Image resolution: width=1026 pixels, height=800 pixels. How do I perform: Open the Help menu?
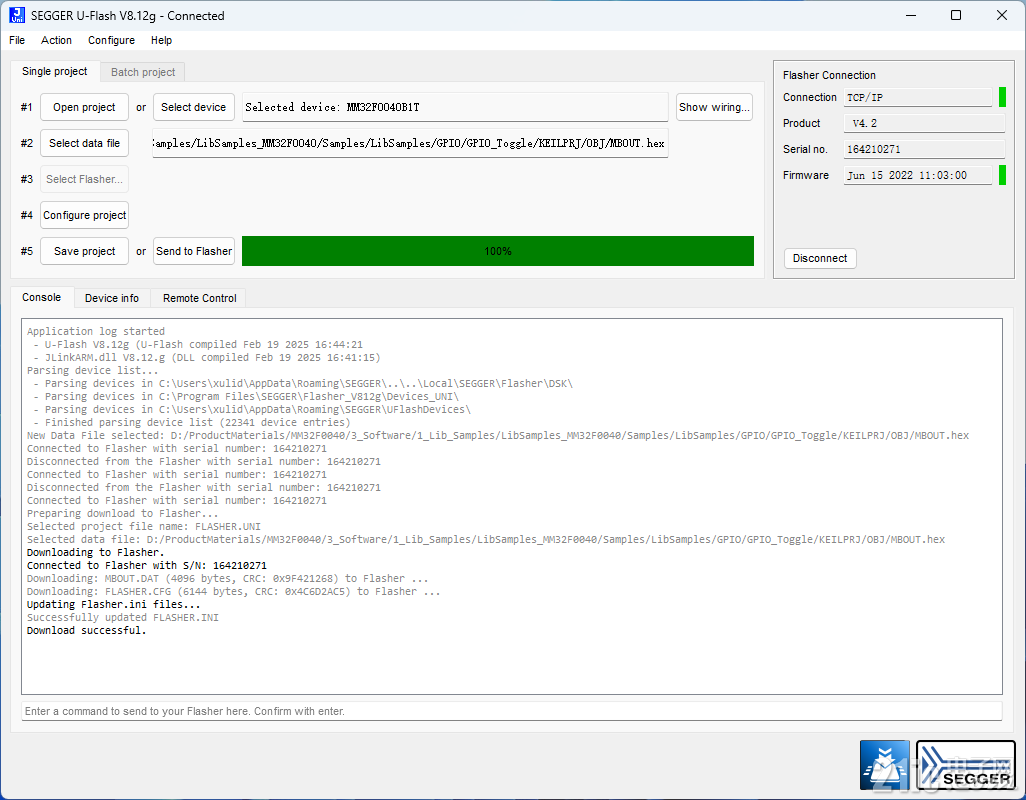161,40
